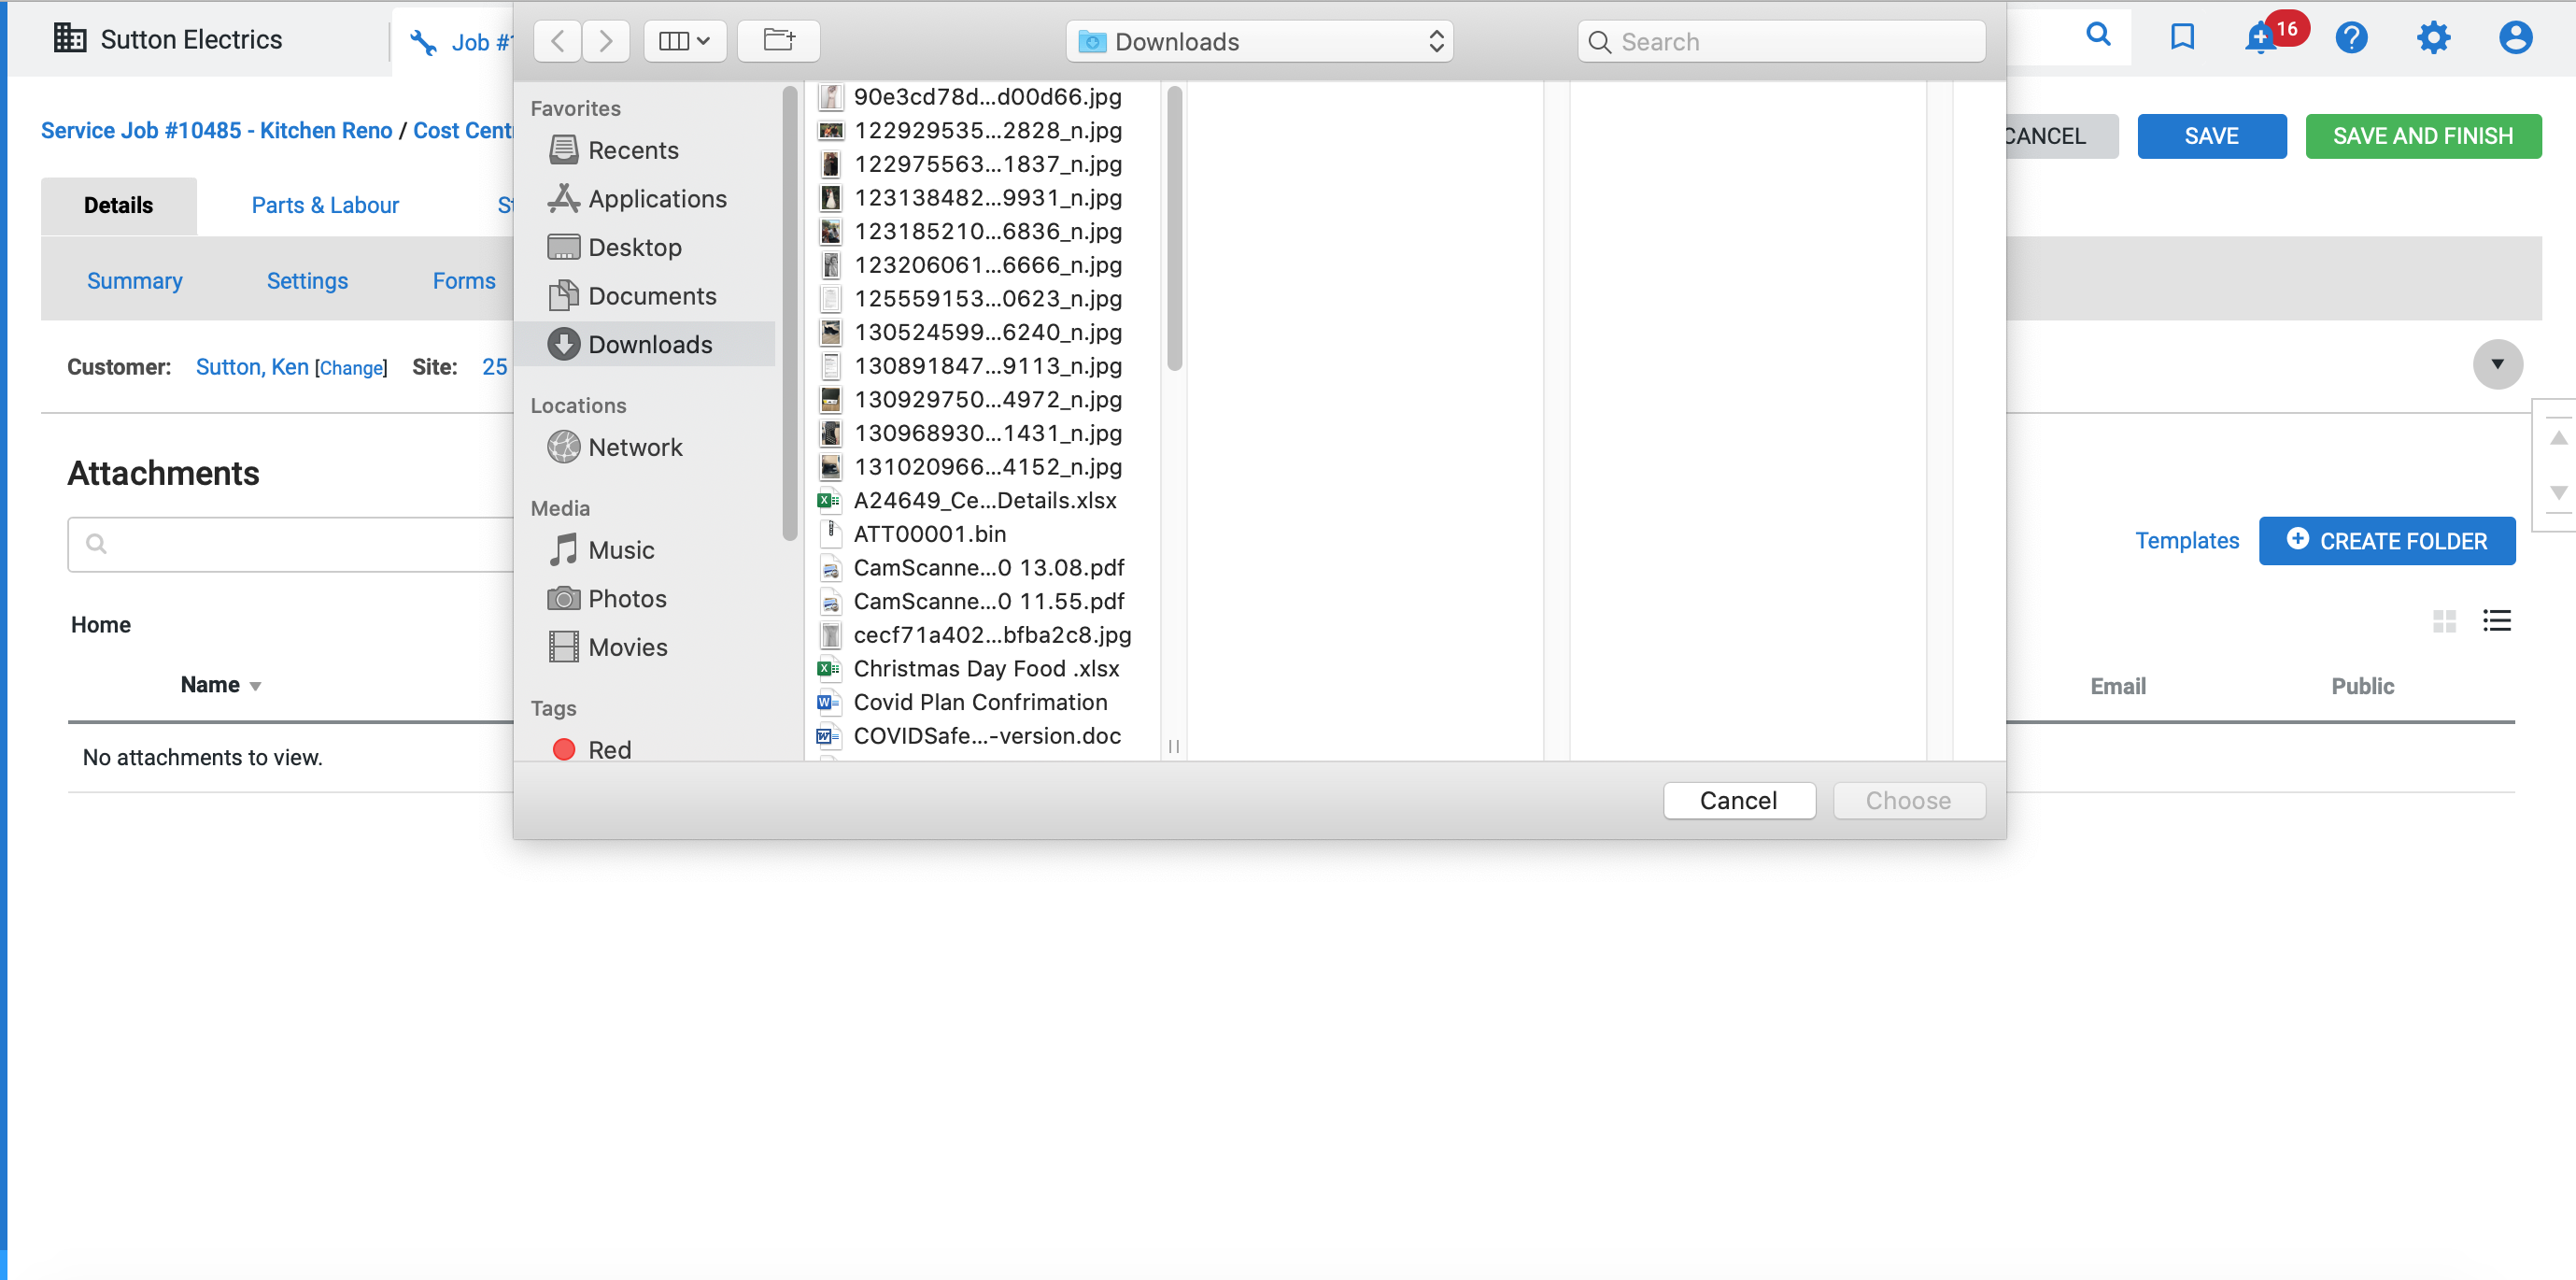
Task: Select Desktop in the Favorites sidebar
Action: tap(634, 247)
